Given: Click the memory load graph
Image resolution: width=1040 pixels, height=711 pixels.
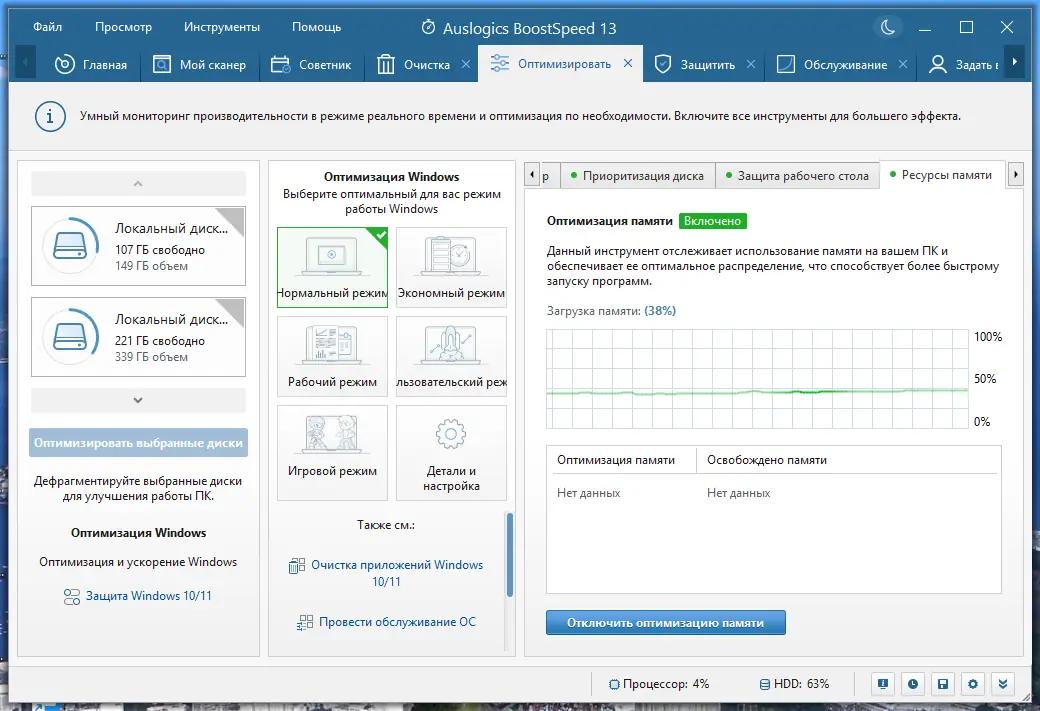Looking at the screenshot, I should click(x=757, y=379).
